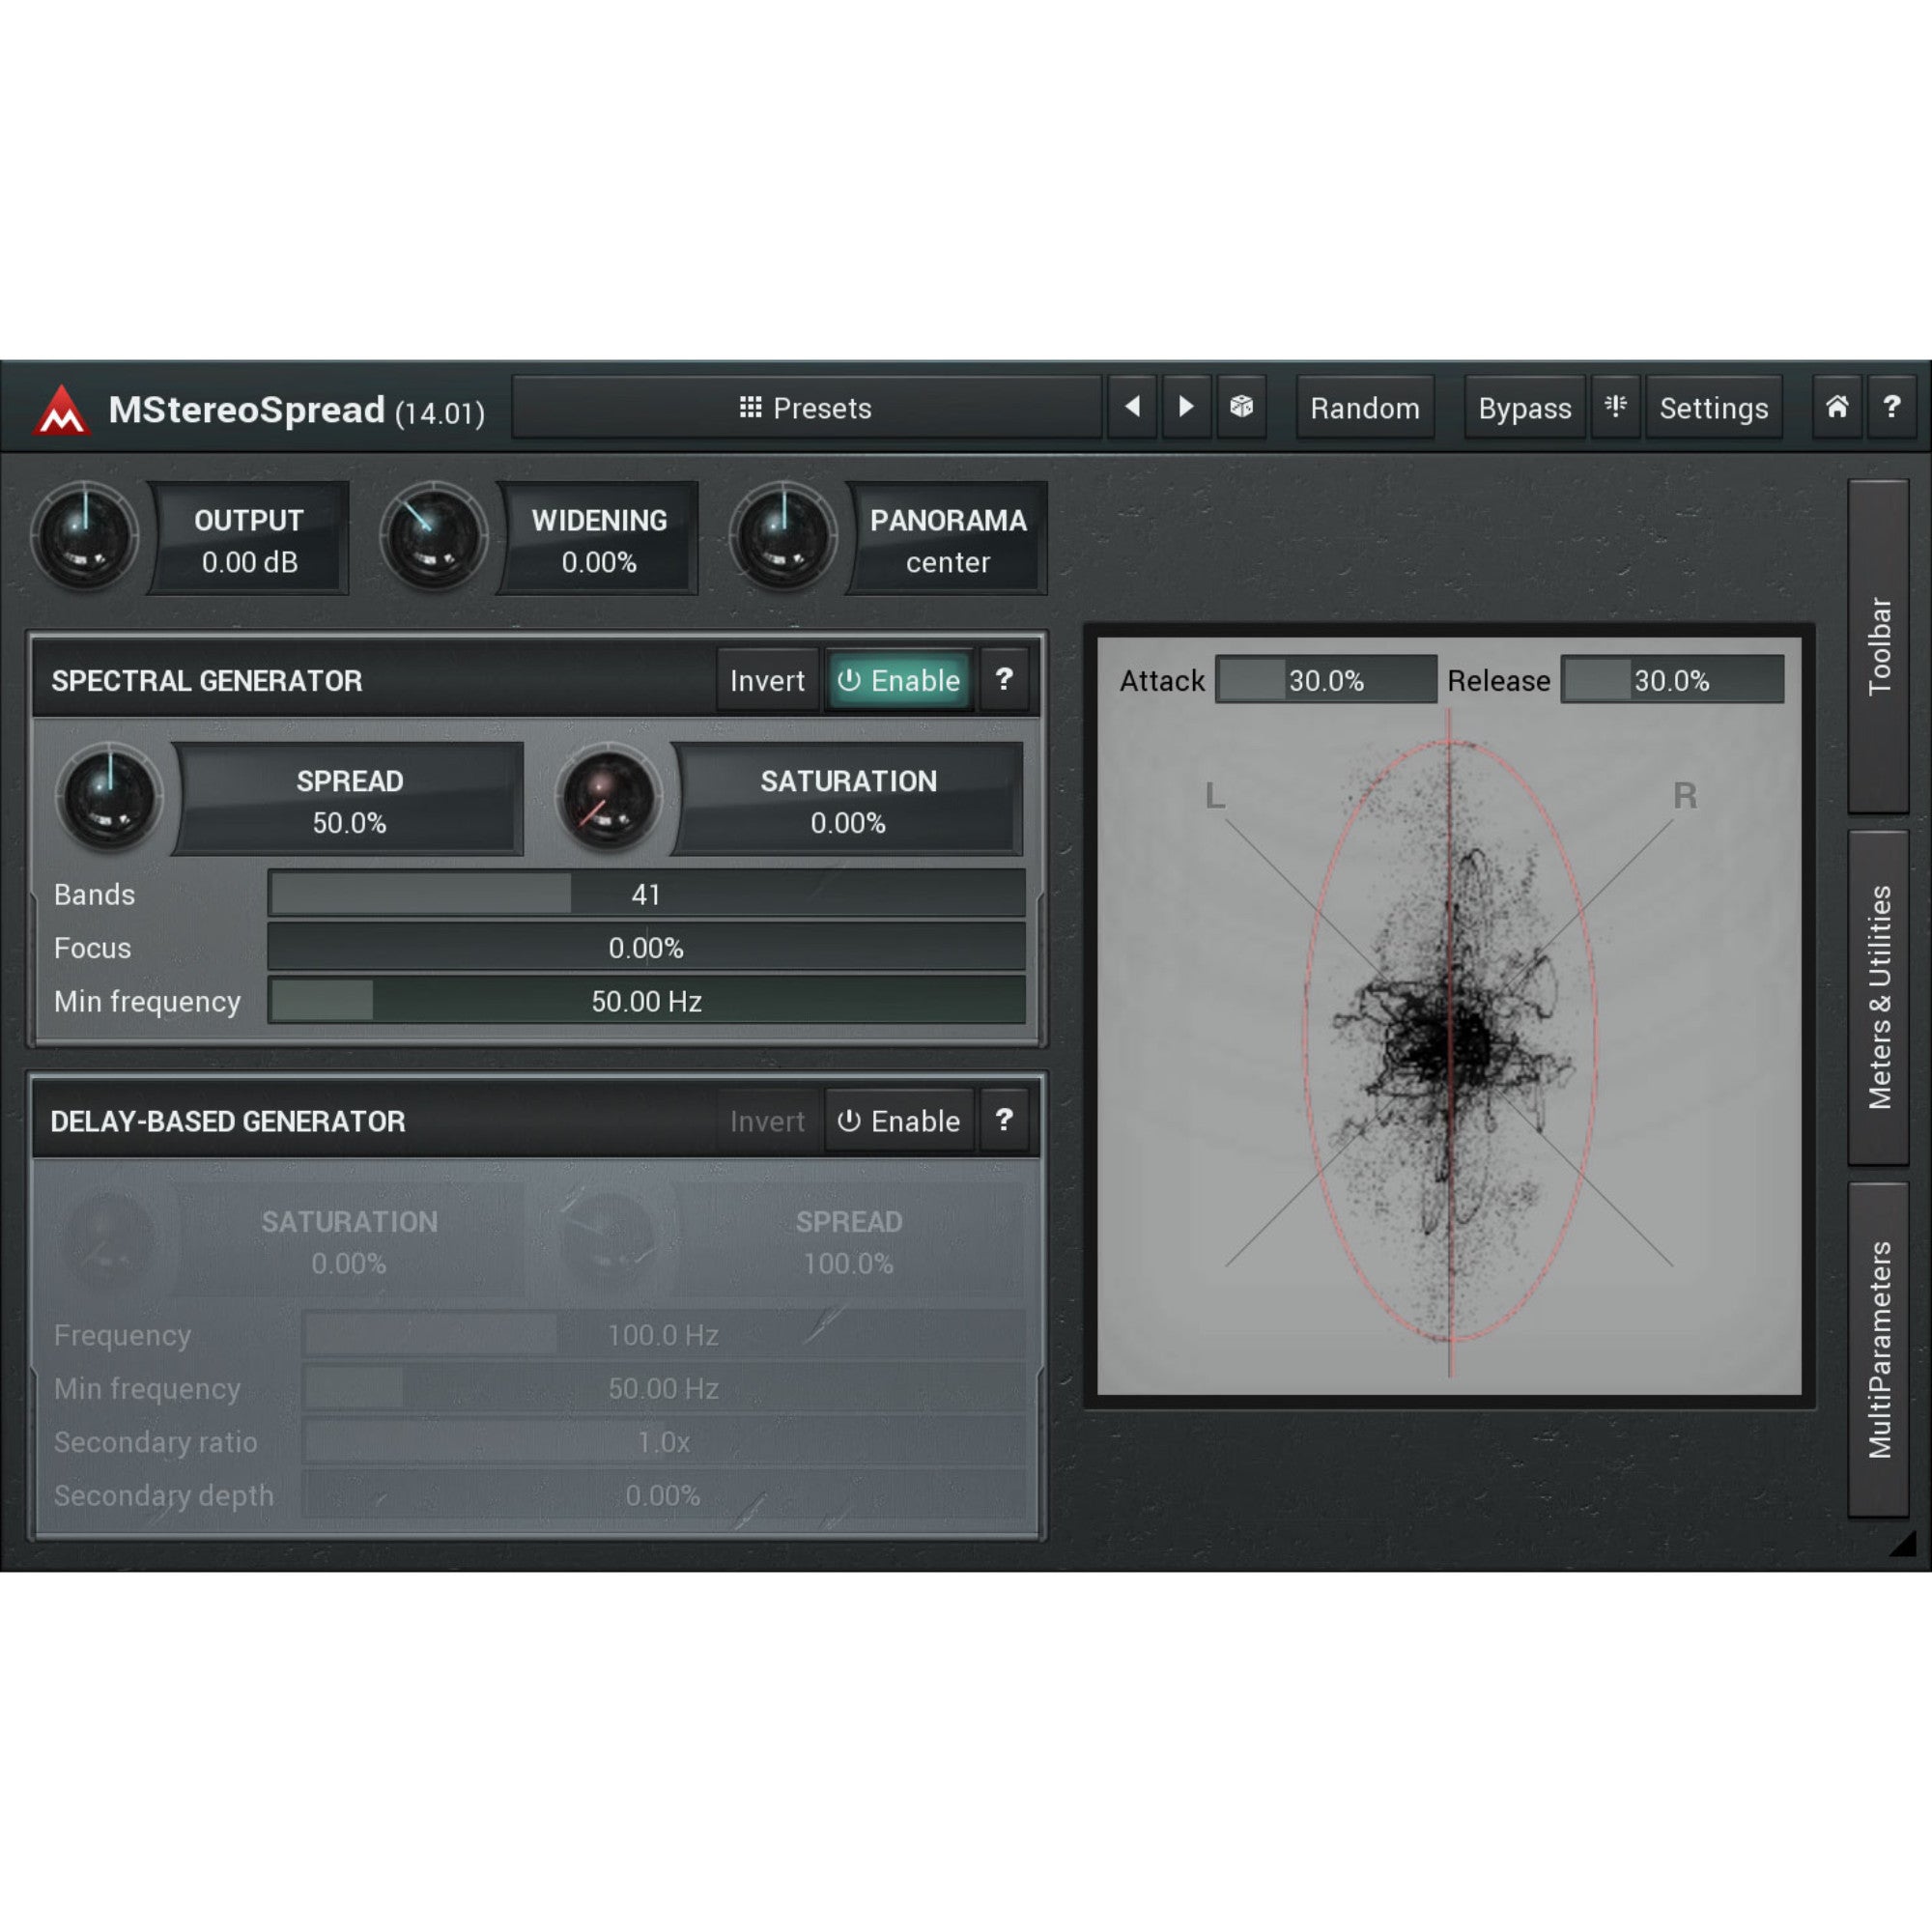Click the Spectral Generator Saturation knob

pyautogui.click(x=608, y=798)
